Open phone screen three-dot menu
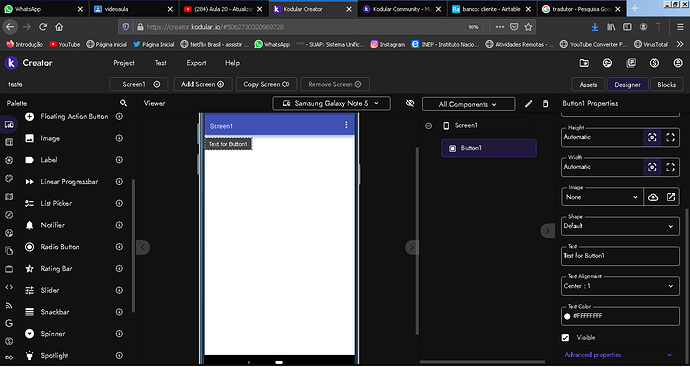The image size is (690, 367). 346,125
